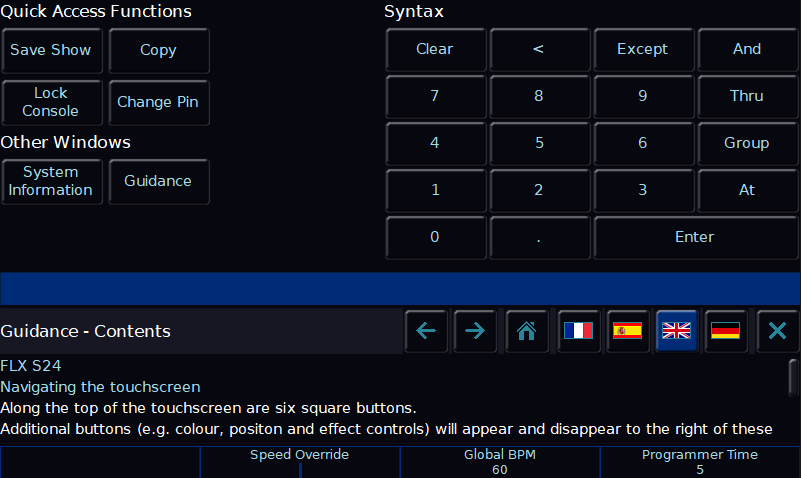
Task: Open the System Information window
Action: tap(52, 181)
